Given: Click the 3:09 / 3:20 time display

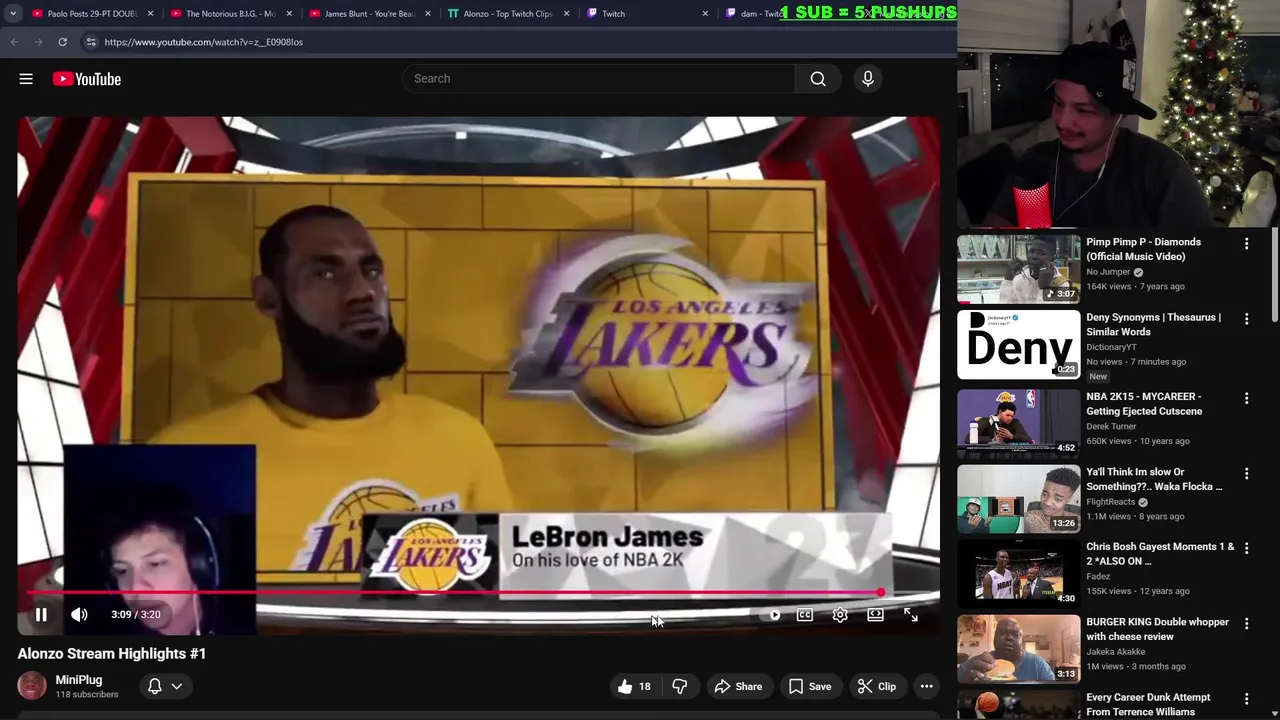Looking at the screenshot, I should (x=136, y=615).
